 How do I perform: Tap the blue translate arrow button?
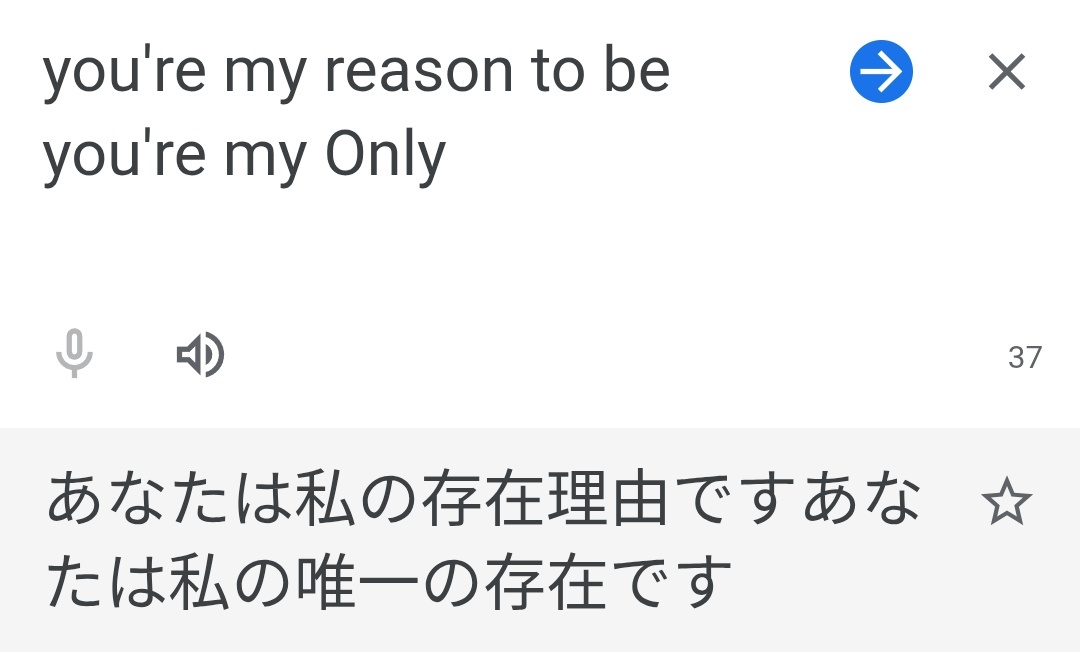pyautogui.click(x=881, y=72)
